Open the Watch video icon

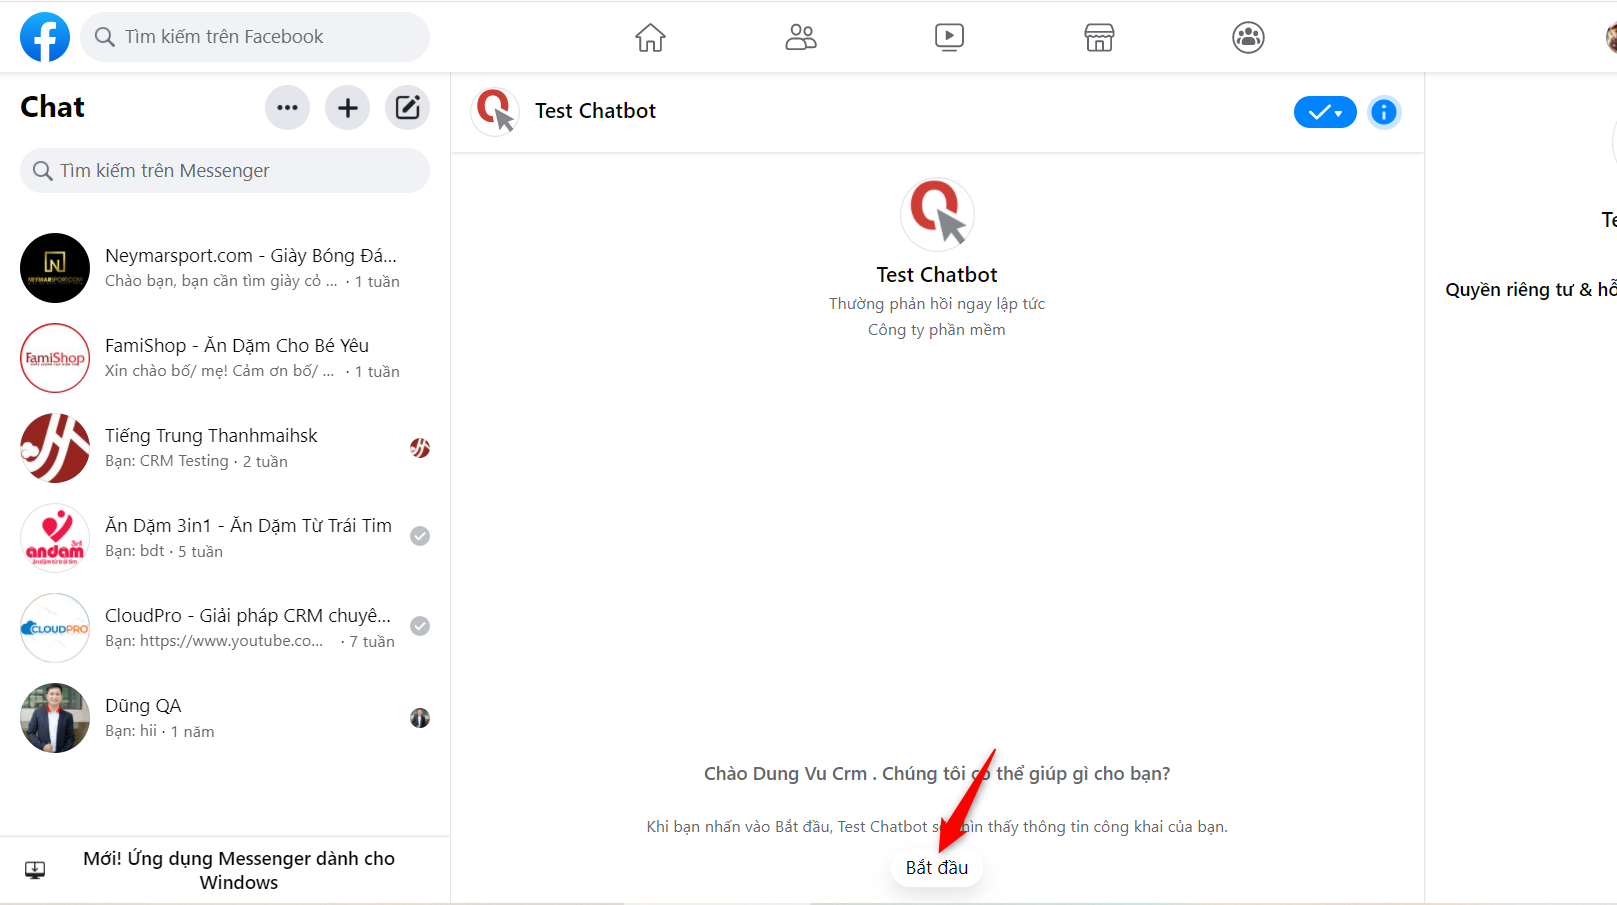coord(949,37)
